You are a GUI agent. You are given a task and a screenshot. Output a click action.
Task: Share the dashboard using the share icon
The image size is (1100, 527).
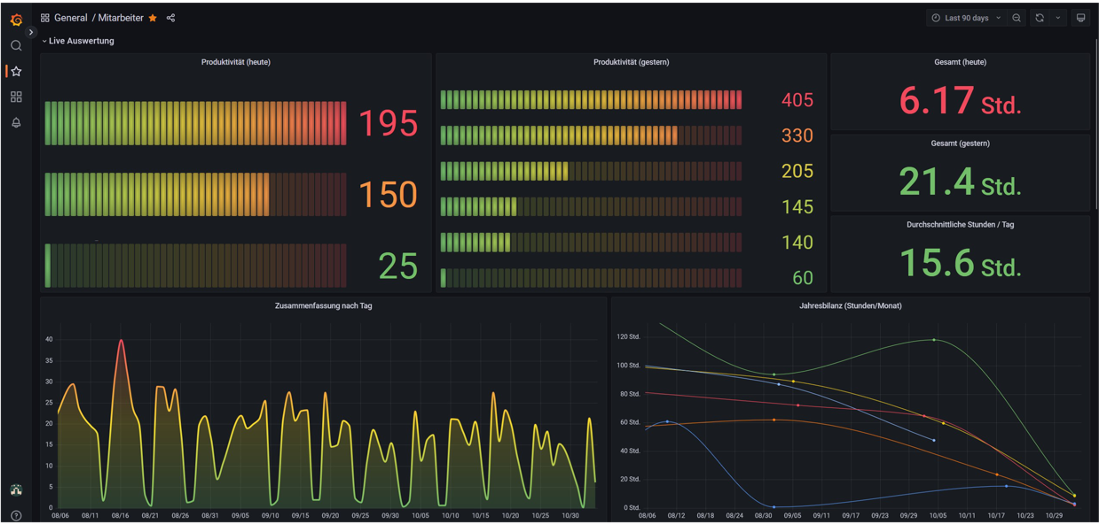coord(171,18)
